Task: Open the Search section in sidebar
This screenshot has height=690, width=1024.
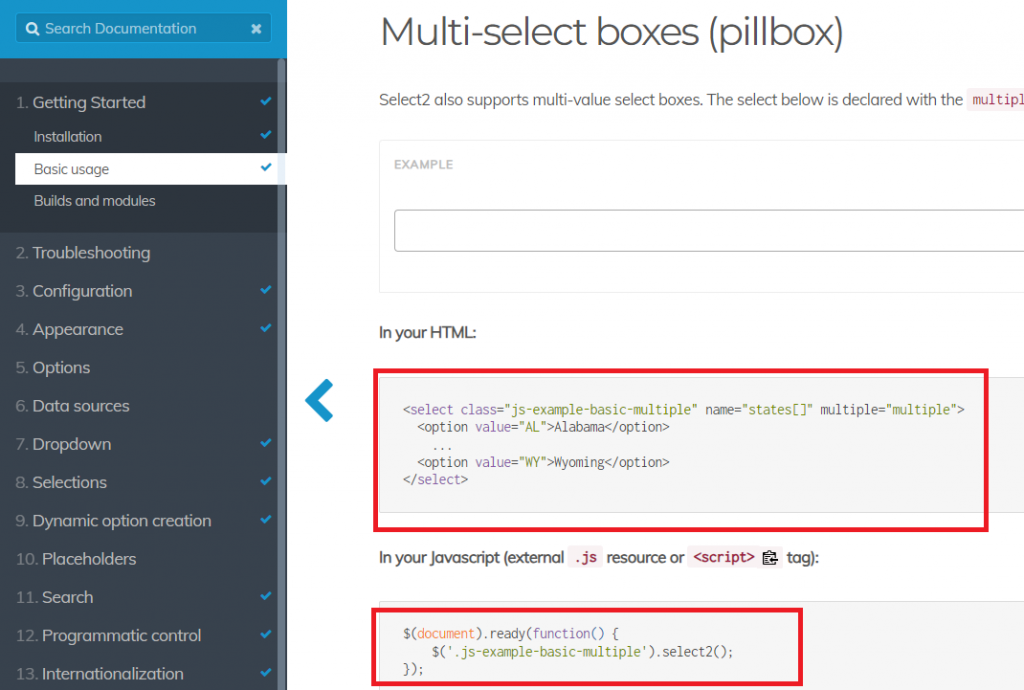Action: pyautogui.click(x=54, y=597)
